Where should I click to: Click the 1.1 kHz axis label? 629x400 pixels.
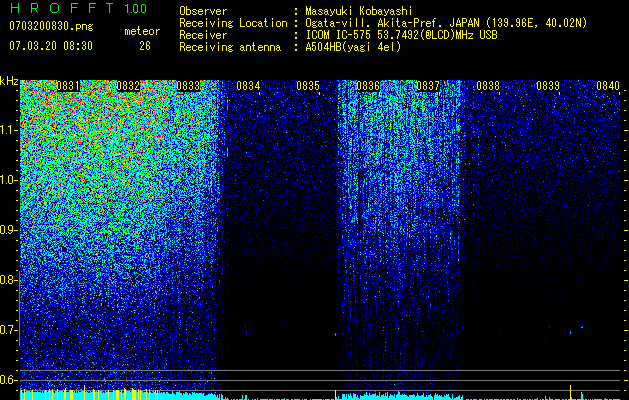point(9,130)
